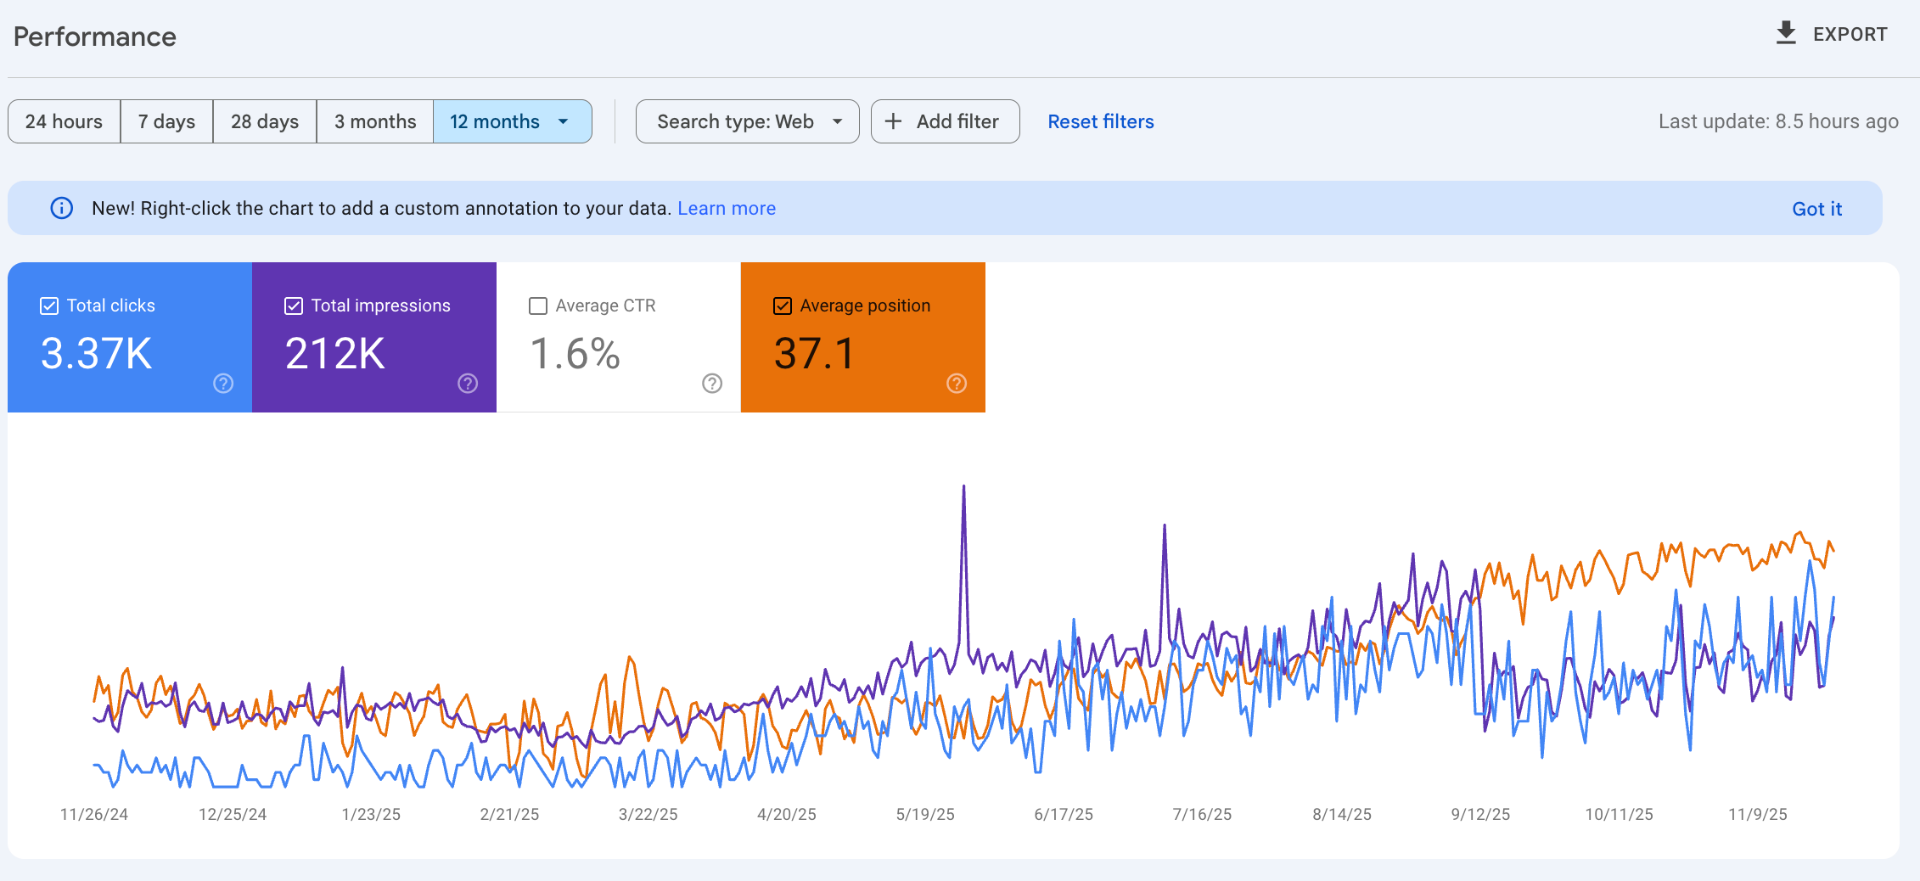Select the 7 days range tab
This screenshot has width=1920, height=881.
pyautogui.click(x=167, y=121)
